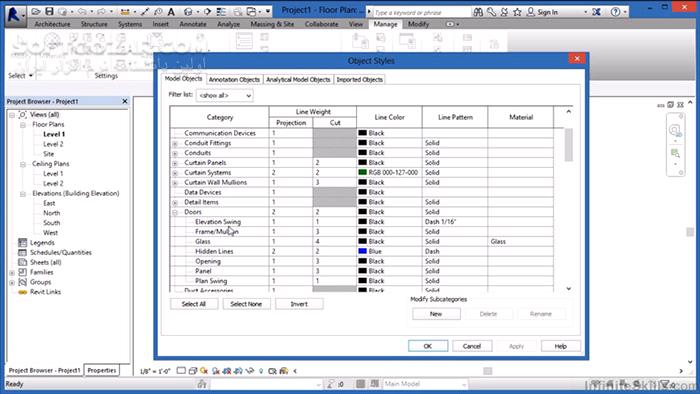Image resolution: width=700 pixels, height=394 pixels.
Task: Click the Communication Center satellite icon
Action: pyautogui.click(x=504, y=12)
